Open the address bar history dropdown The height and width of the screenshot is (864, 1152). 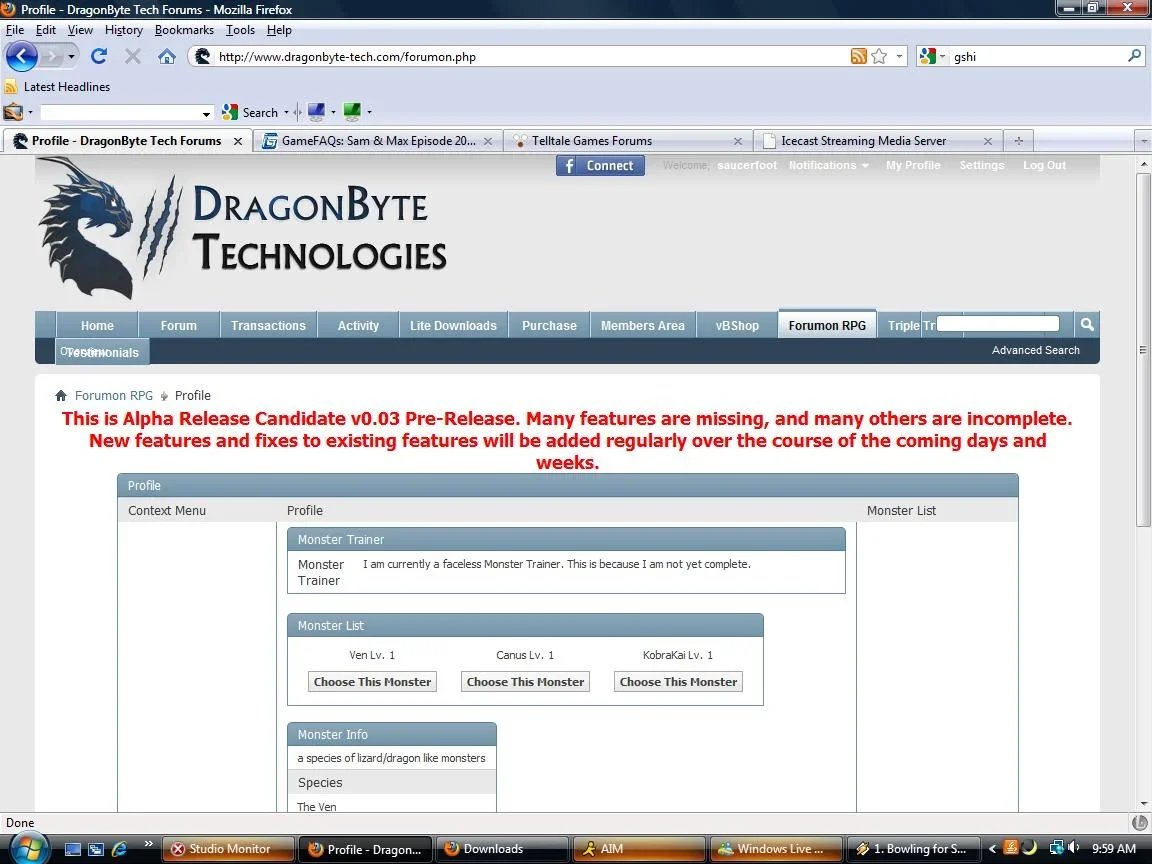(x=899, y=57)
